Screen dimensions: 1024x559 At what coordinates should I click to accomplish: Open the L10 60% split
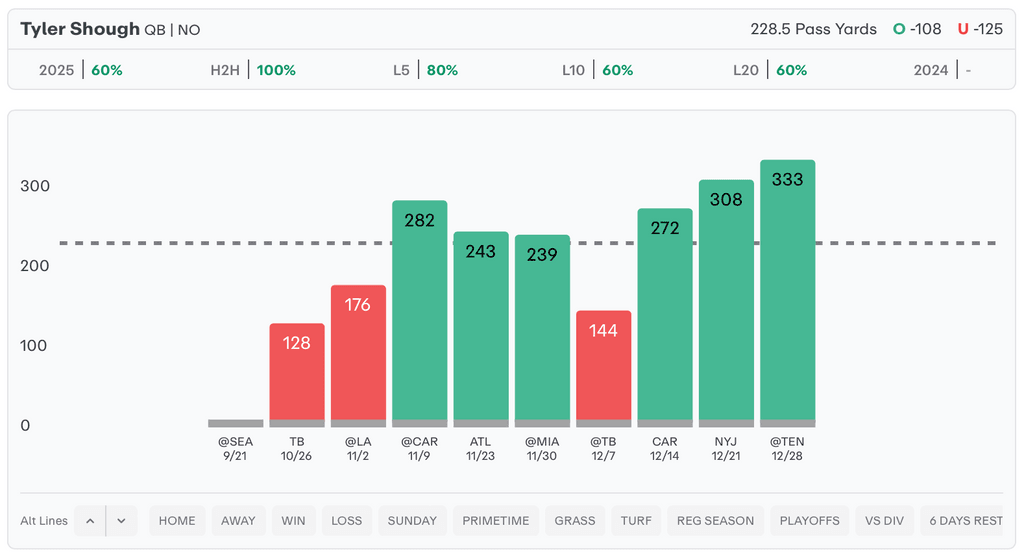pos(597,70)
